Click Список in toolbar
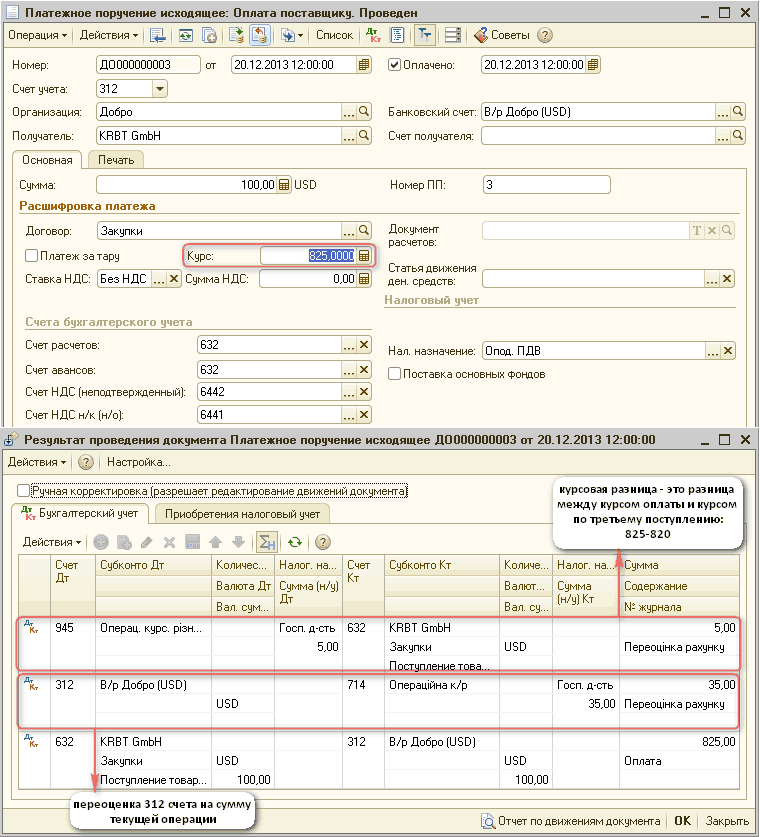760x837 pixels. 335,35
